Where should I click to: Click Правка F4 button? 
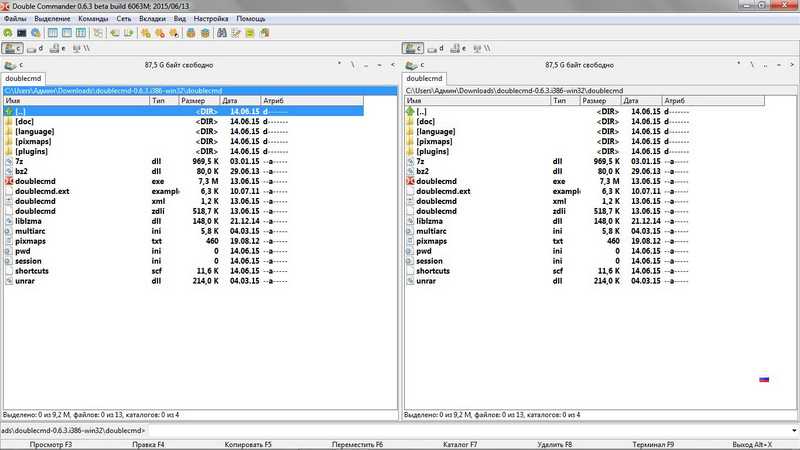148,445
